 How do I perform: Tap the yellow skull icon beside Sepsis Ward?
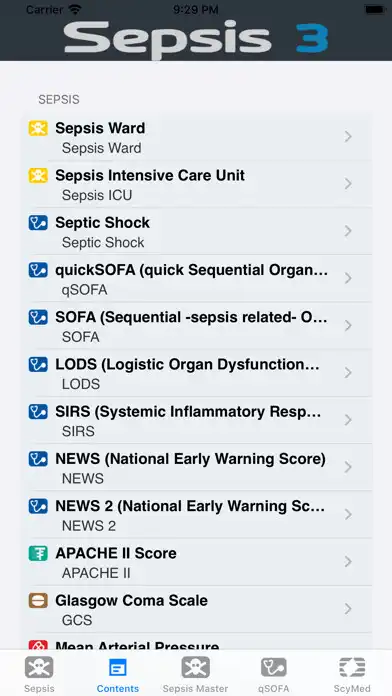[x=38, y=128]
